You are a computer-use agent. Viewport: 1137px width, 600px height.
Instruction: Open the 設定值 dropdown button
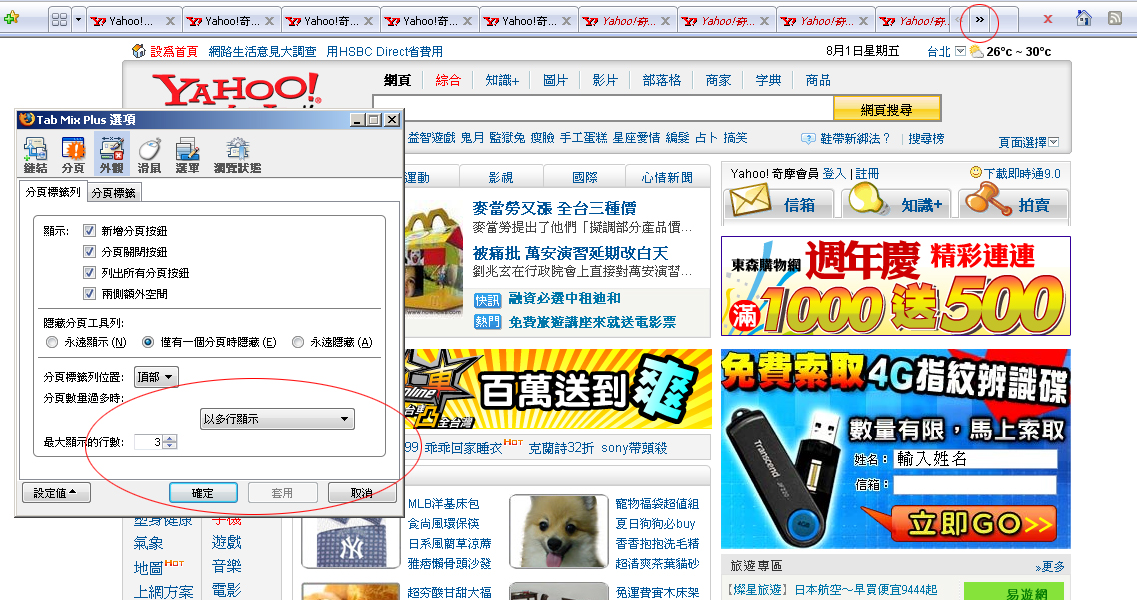(56, 493)
